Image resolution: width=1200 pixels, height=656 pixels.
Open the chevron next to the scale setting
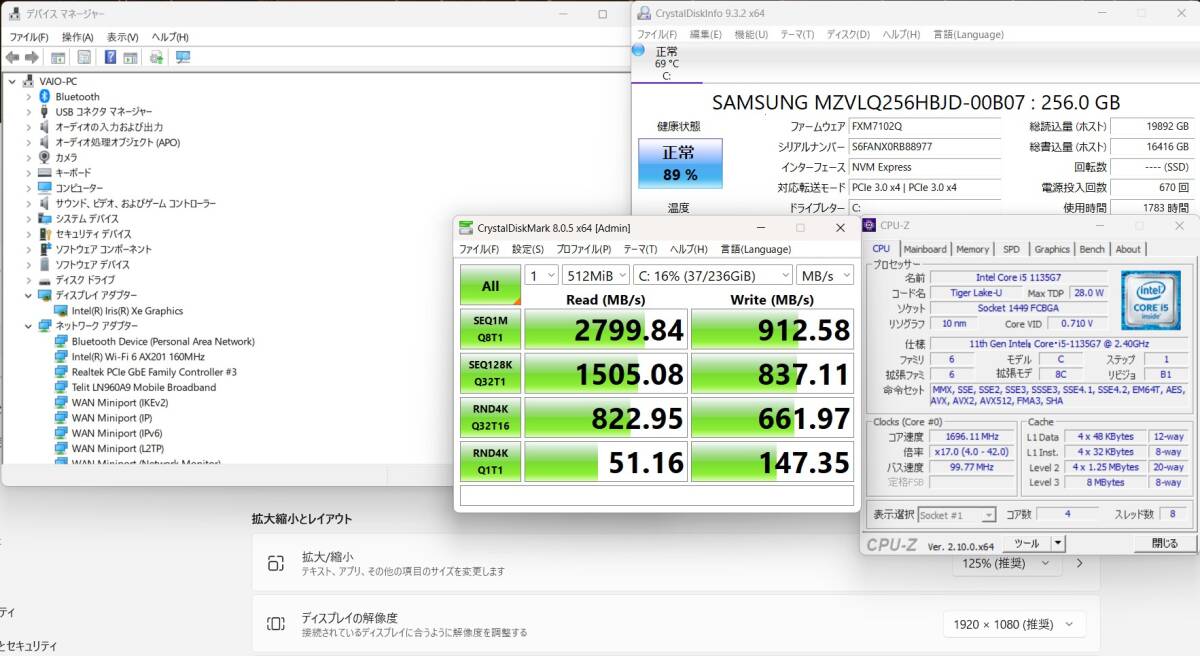(1079, 563)
